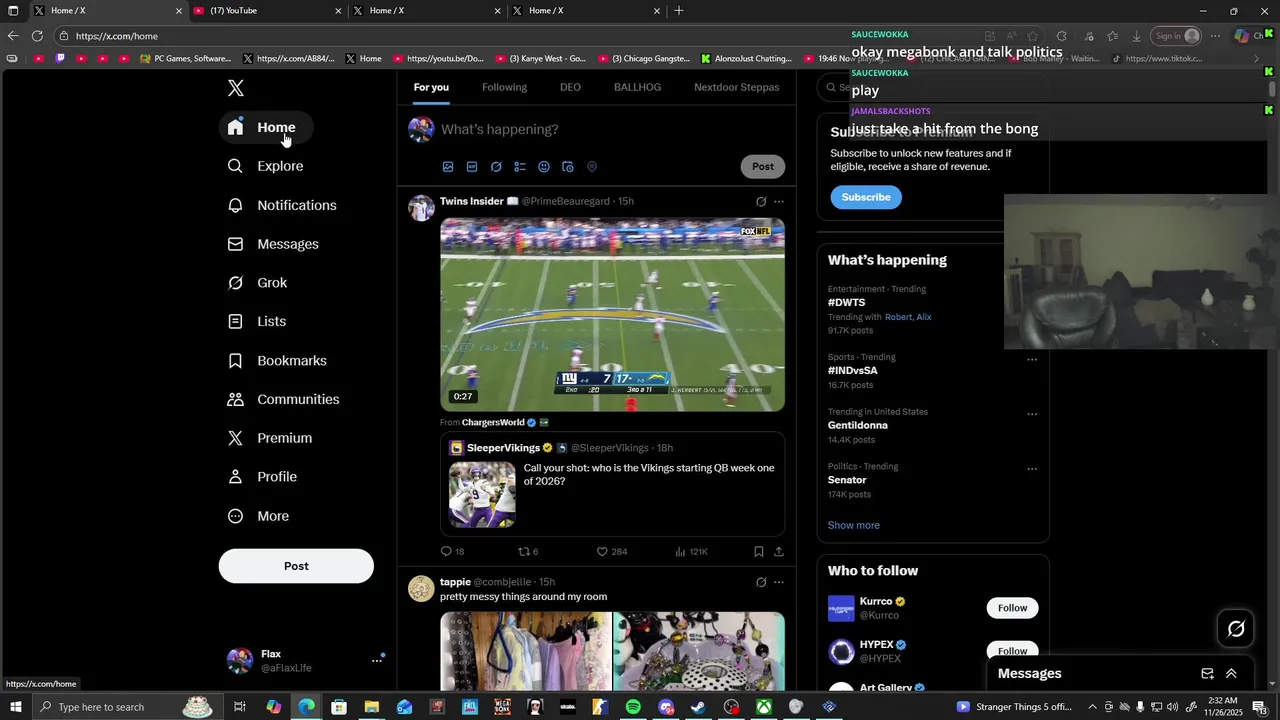Open Grok from the sidebar
1280x720 pixels.
(x=257, y=283)
